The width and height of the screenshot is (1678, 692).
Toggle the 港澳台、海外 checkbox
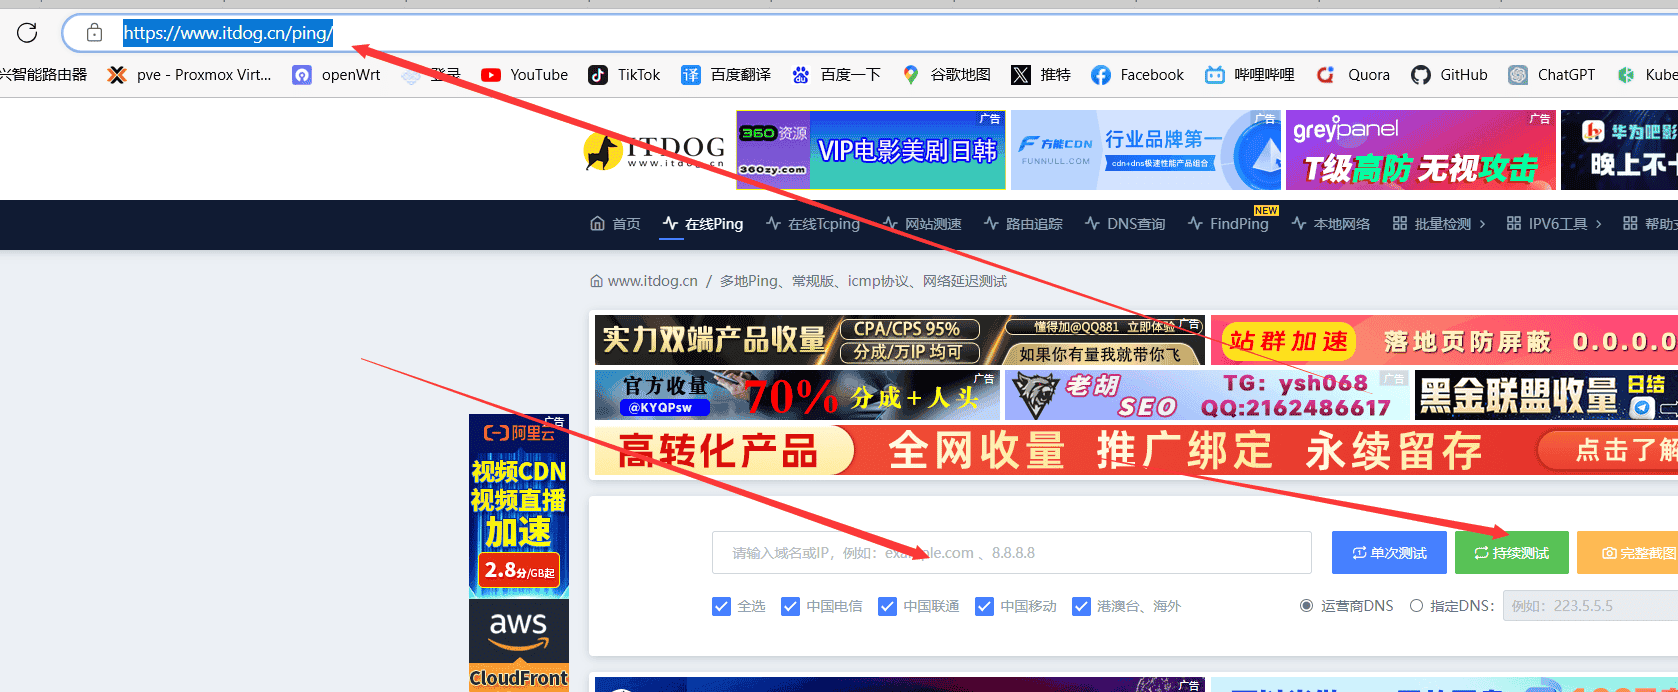pos(1081,606)
